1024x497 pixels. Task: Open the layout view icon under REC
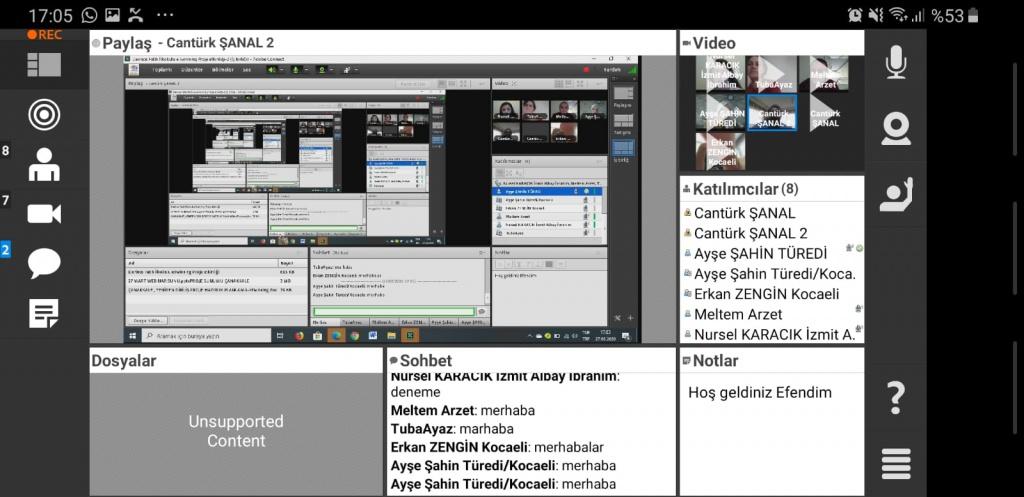[44, 65]
